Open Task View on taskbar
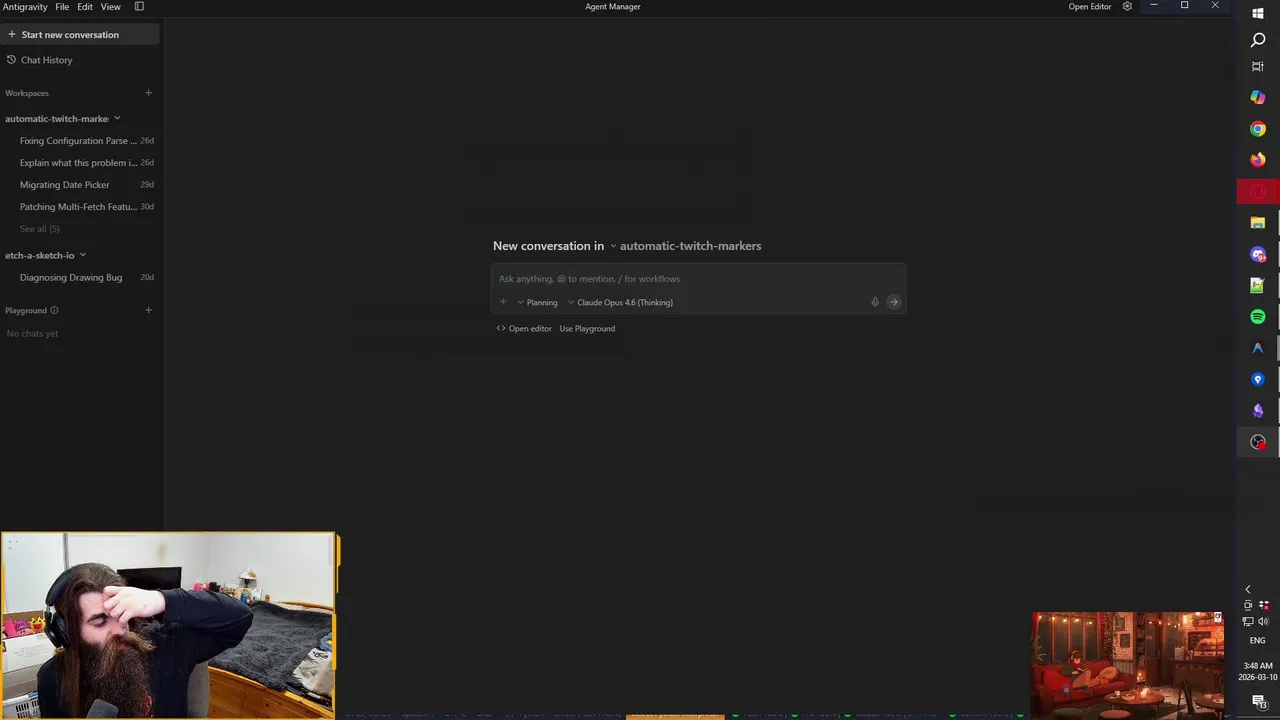This screenshot has width=1280, height=720. (x=1258, y=66)
